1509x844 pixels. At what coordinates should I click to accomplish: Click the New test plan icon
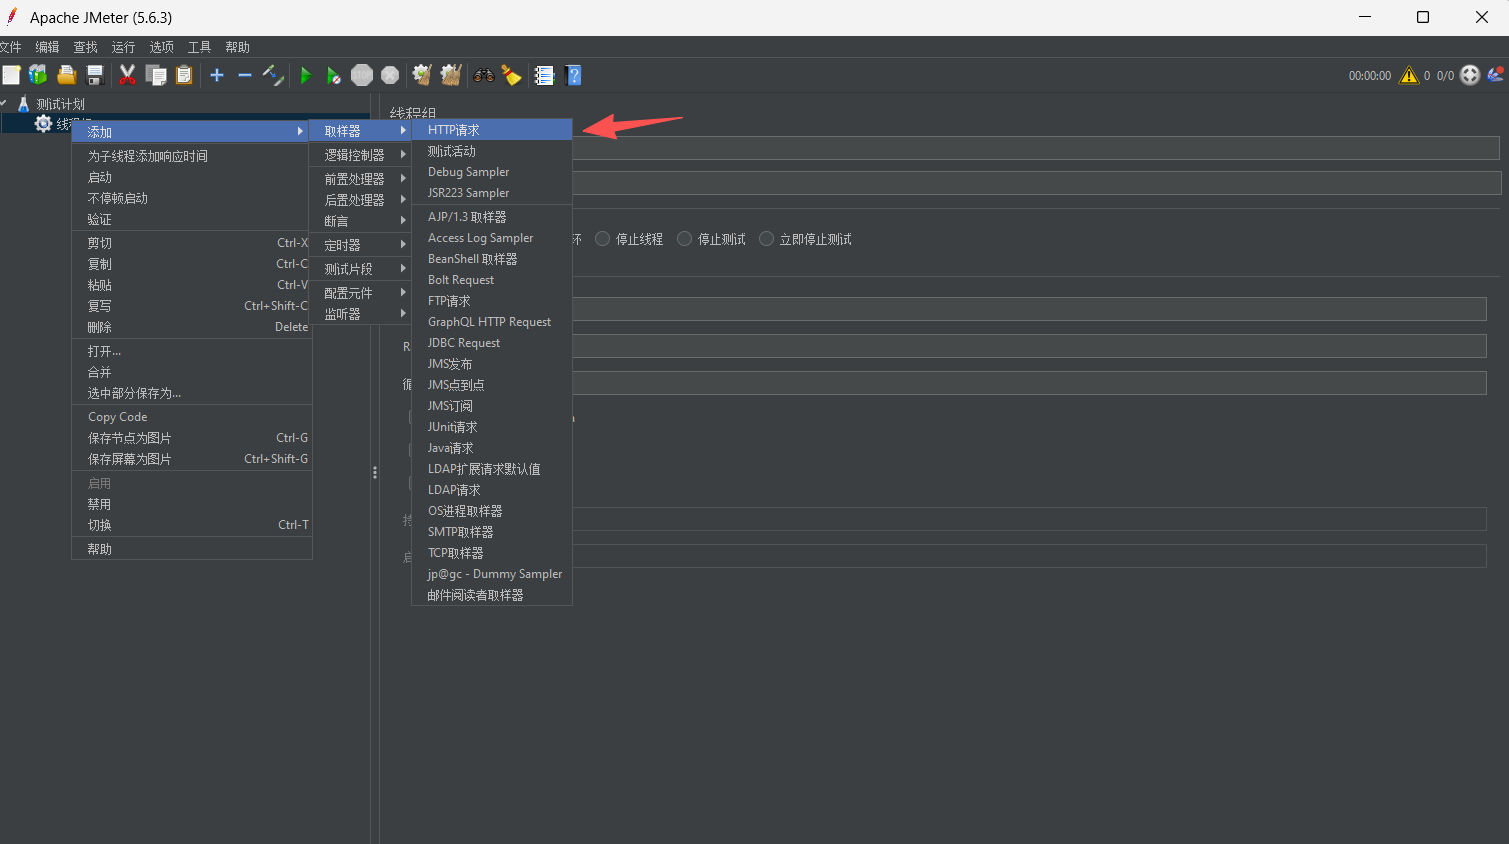click(11, 75)
